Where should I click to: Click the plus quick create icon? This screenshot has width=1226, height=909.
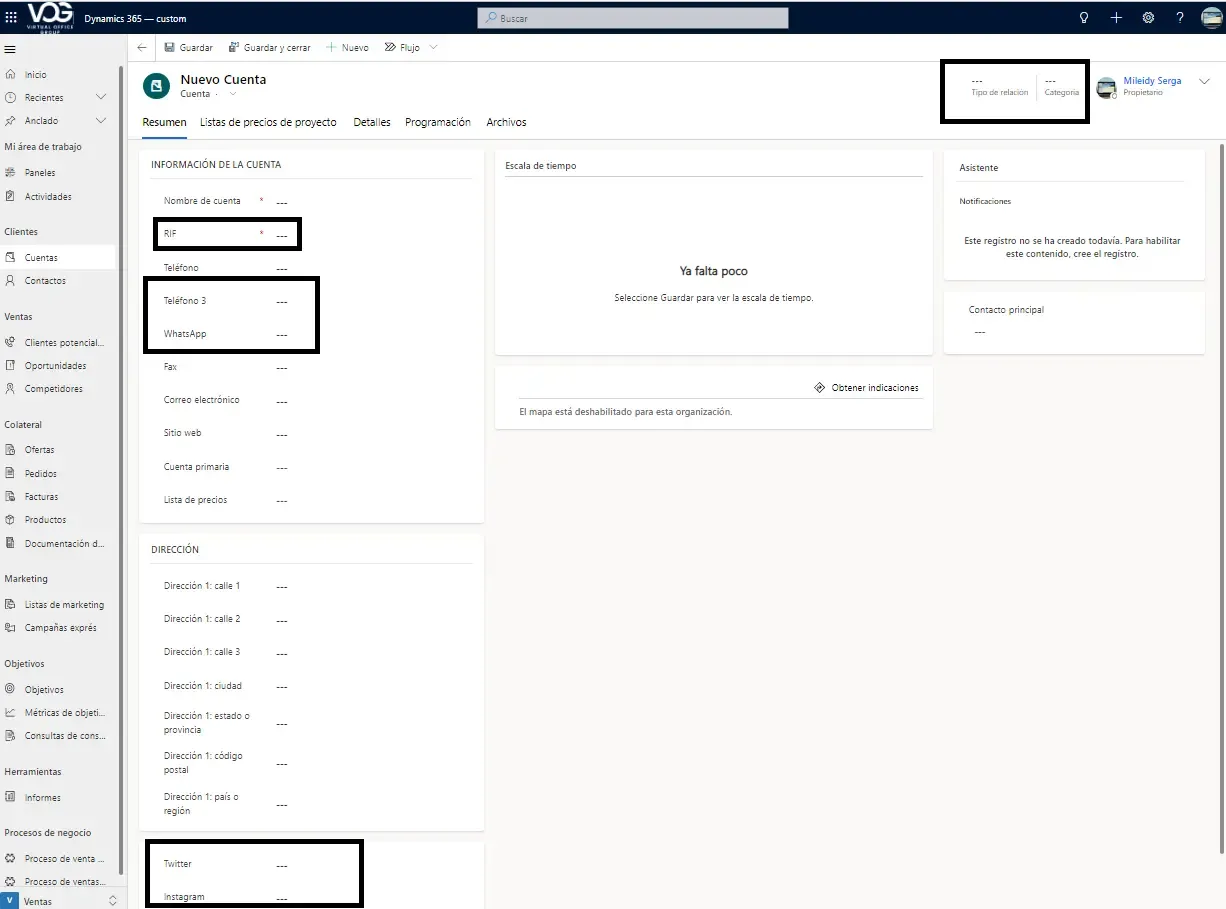[1116, 18]
